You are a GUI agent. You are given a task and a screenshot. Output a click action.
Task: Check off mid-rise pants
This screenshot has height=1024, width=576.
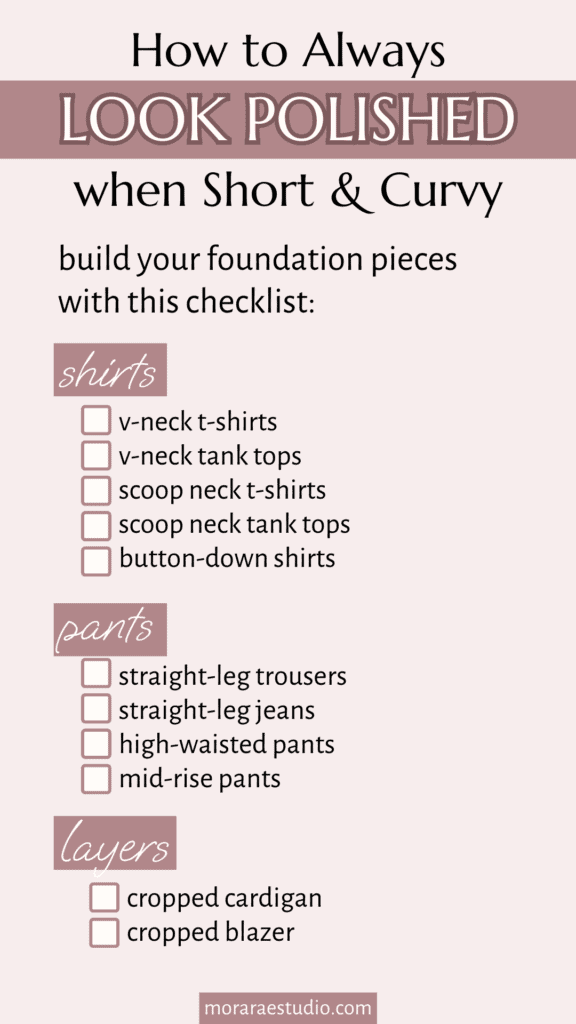(96, 778)
